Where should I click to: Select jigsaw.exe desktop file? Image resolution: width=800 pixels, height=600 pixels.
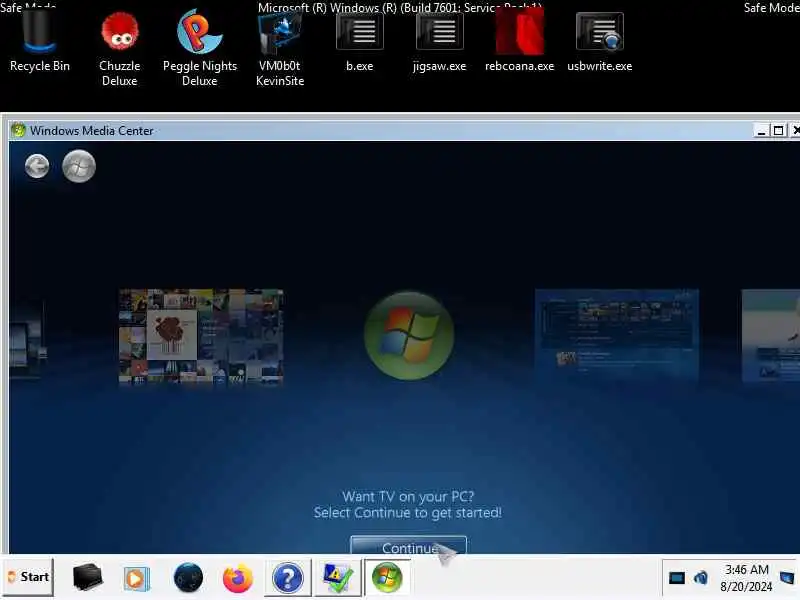[x=439, y=43]
